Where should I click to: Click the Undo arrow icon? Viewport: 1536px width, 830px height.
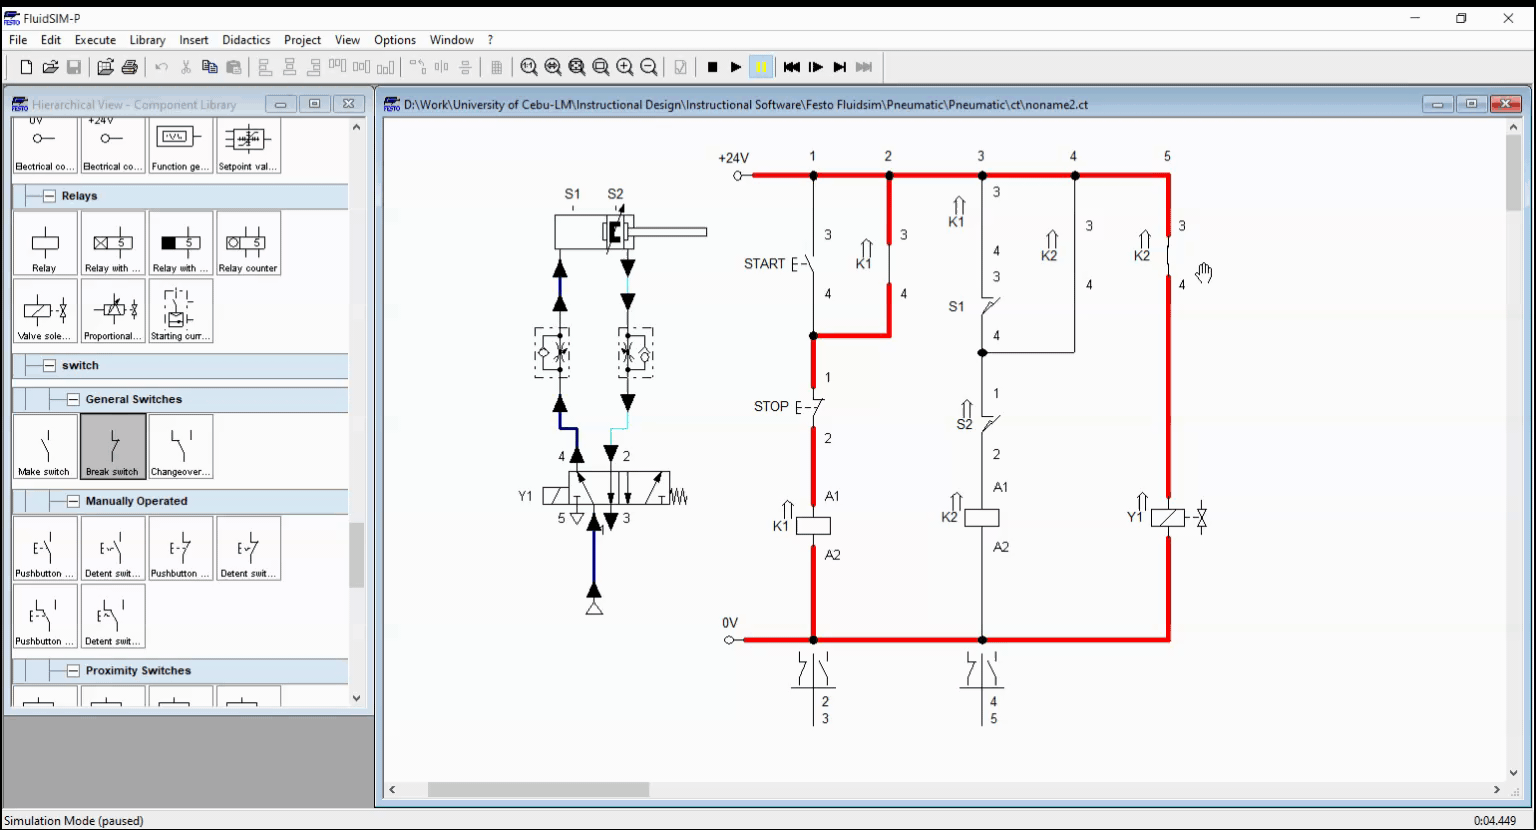(161, 67)
